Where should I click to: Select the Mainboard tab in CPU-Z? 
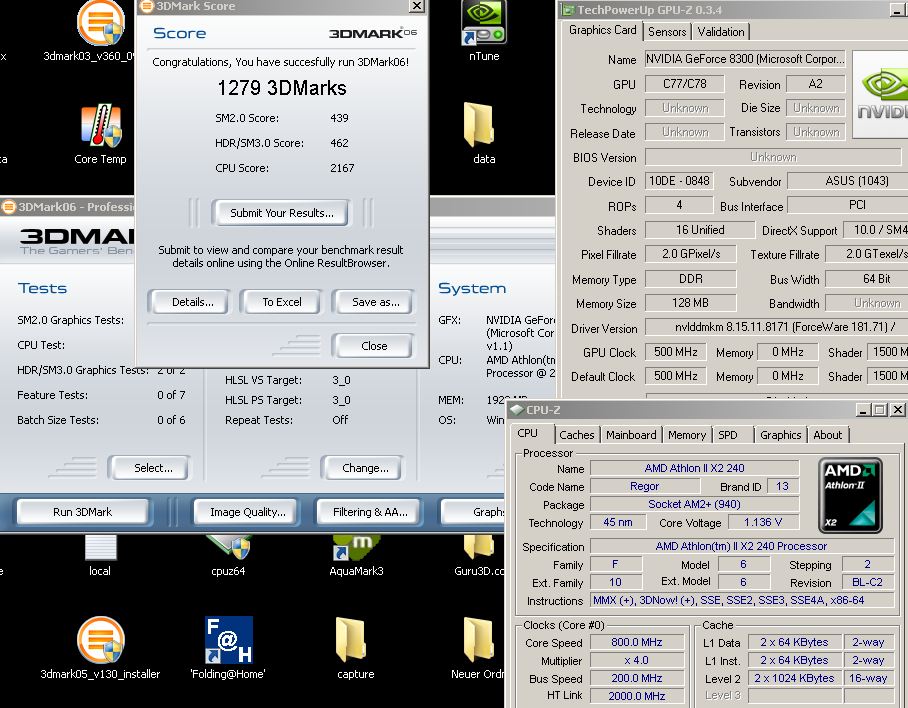(x=631, y=435)
